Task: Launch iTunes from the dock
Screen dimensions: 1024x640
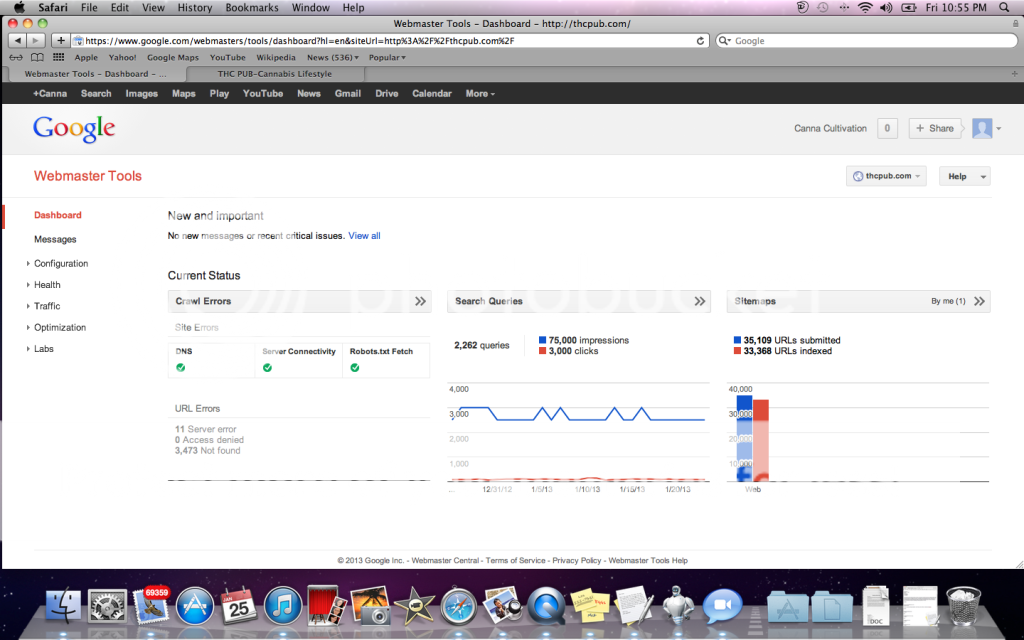Action: coord(282,607)
